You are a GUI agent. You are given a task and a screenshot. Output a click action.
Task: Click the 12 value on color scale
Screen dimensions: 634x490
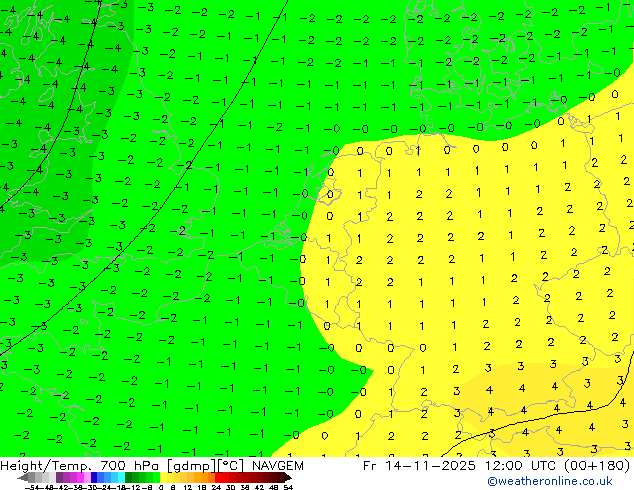coord(187,487)
